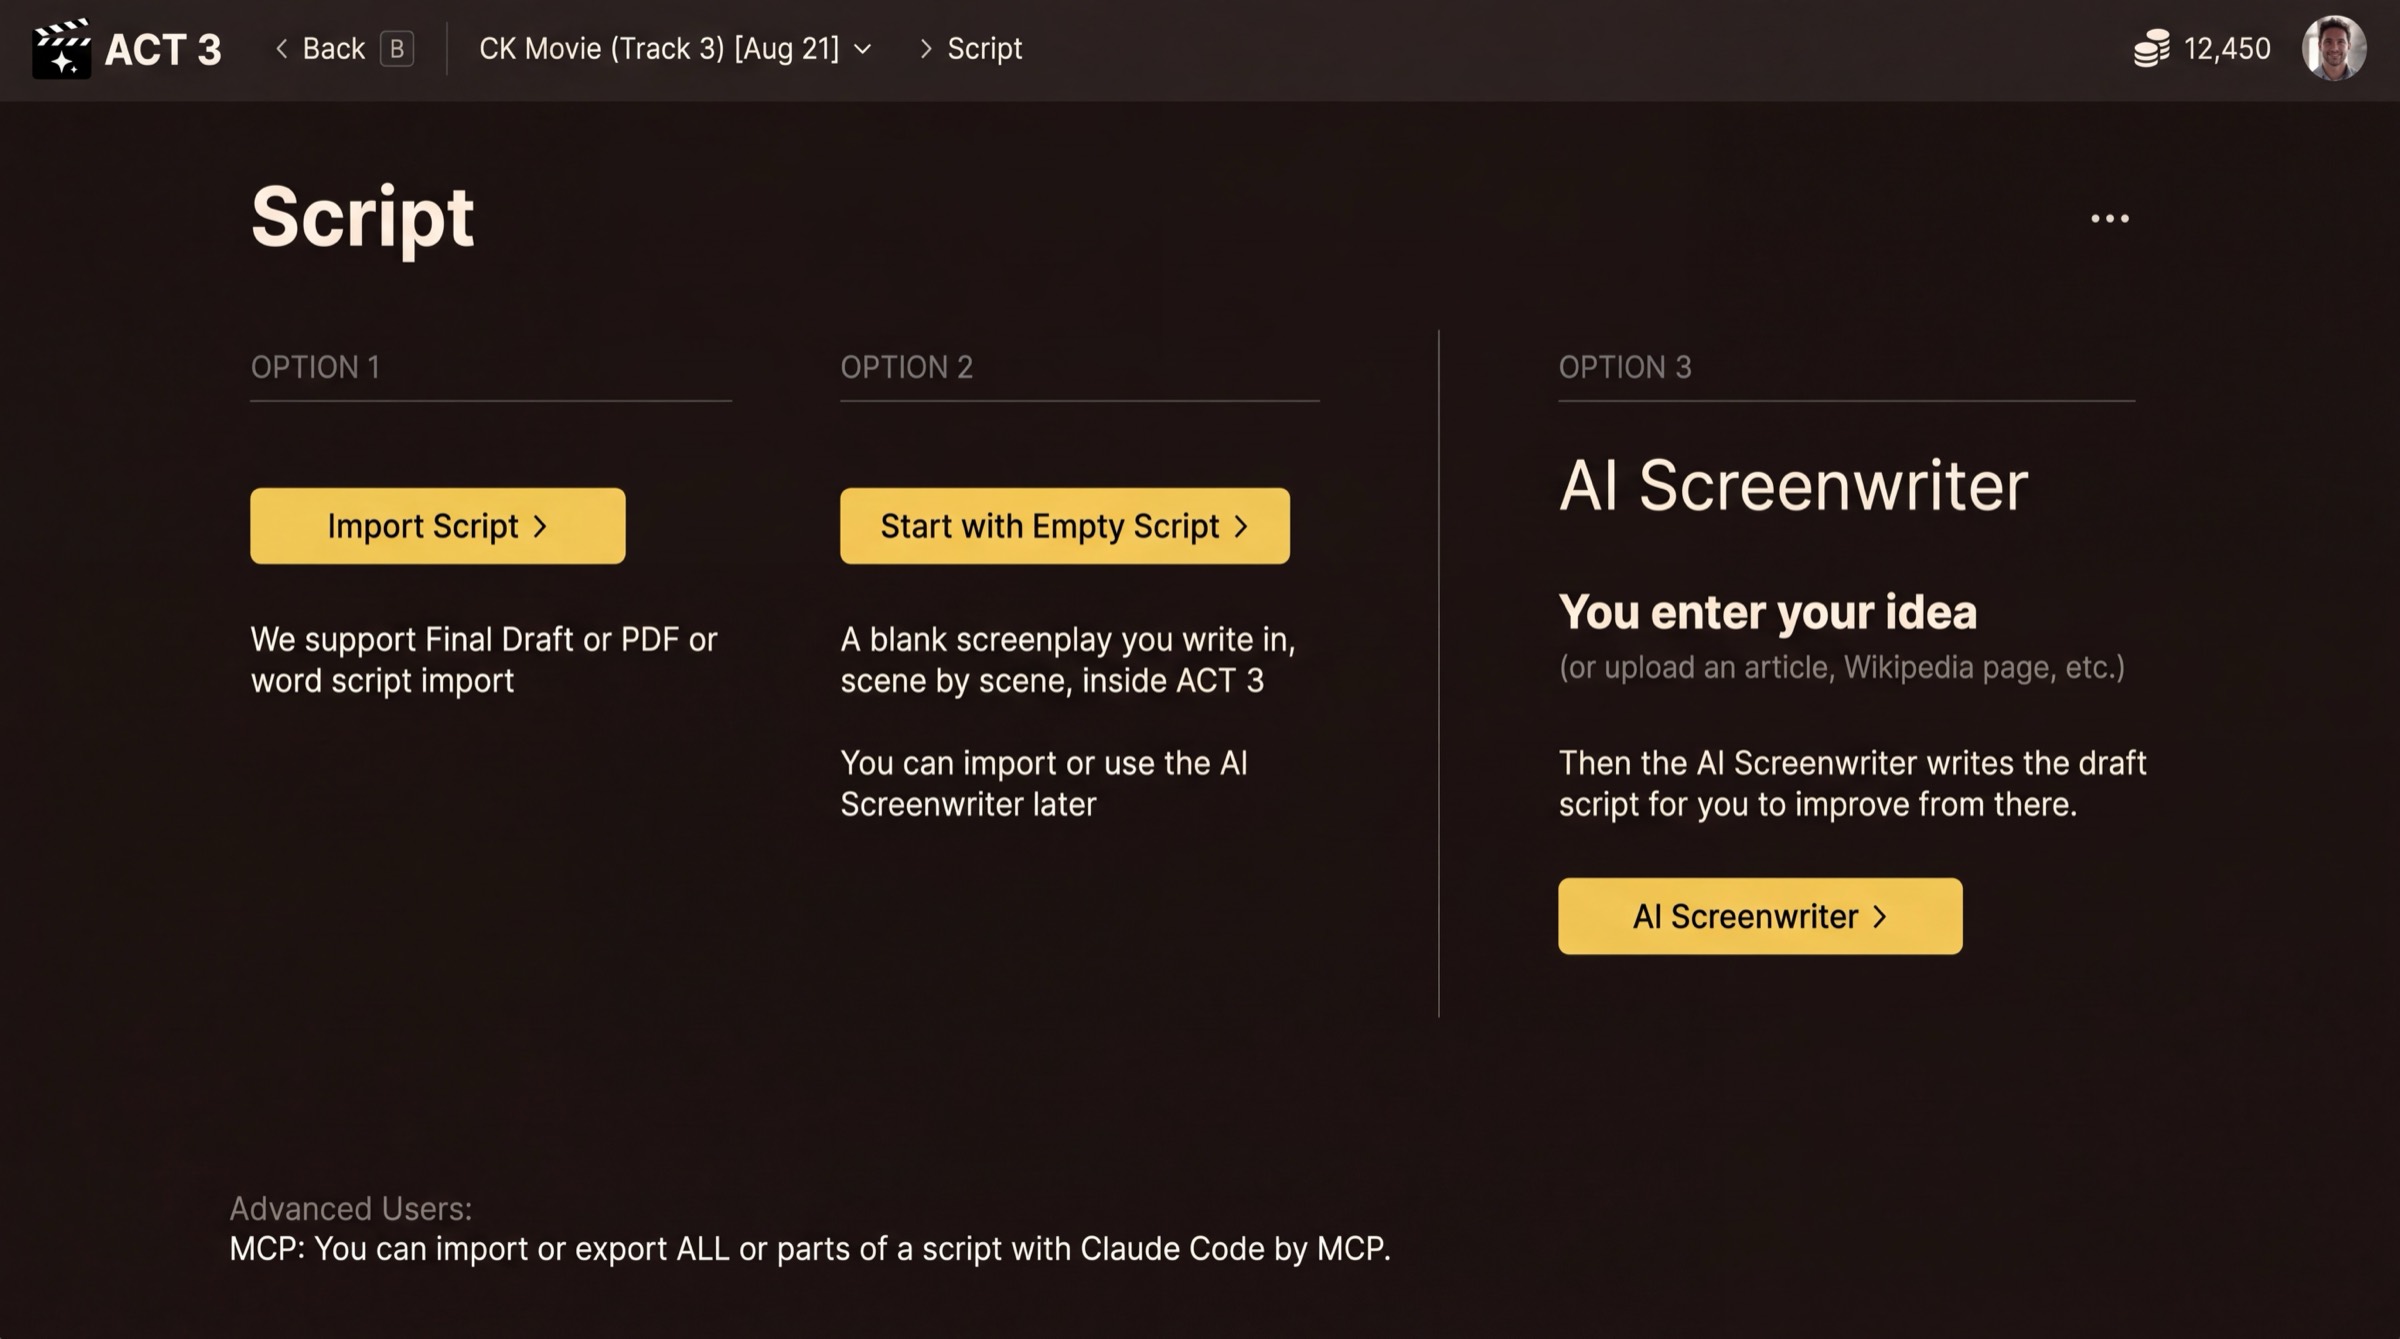
Task: Click the B keyboard shortcut badge
Action: (x=397, y=48)
